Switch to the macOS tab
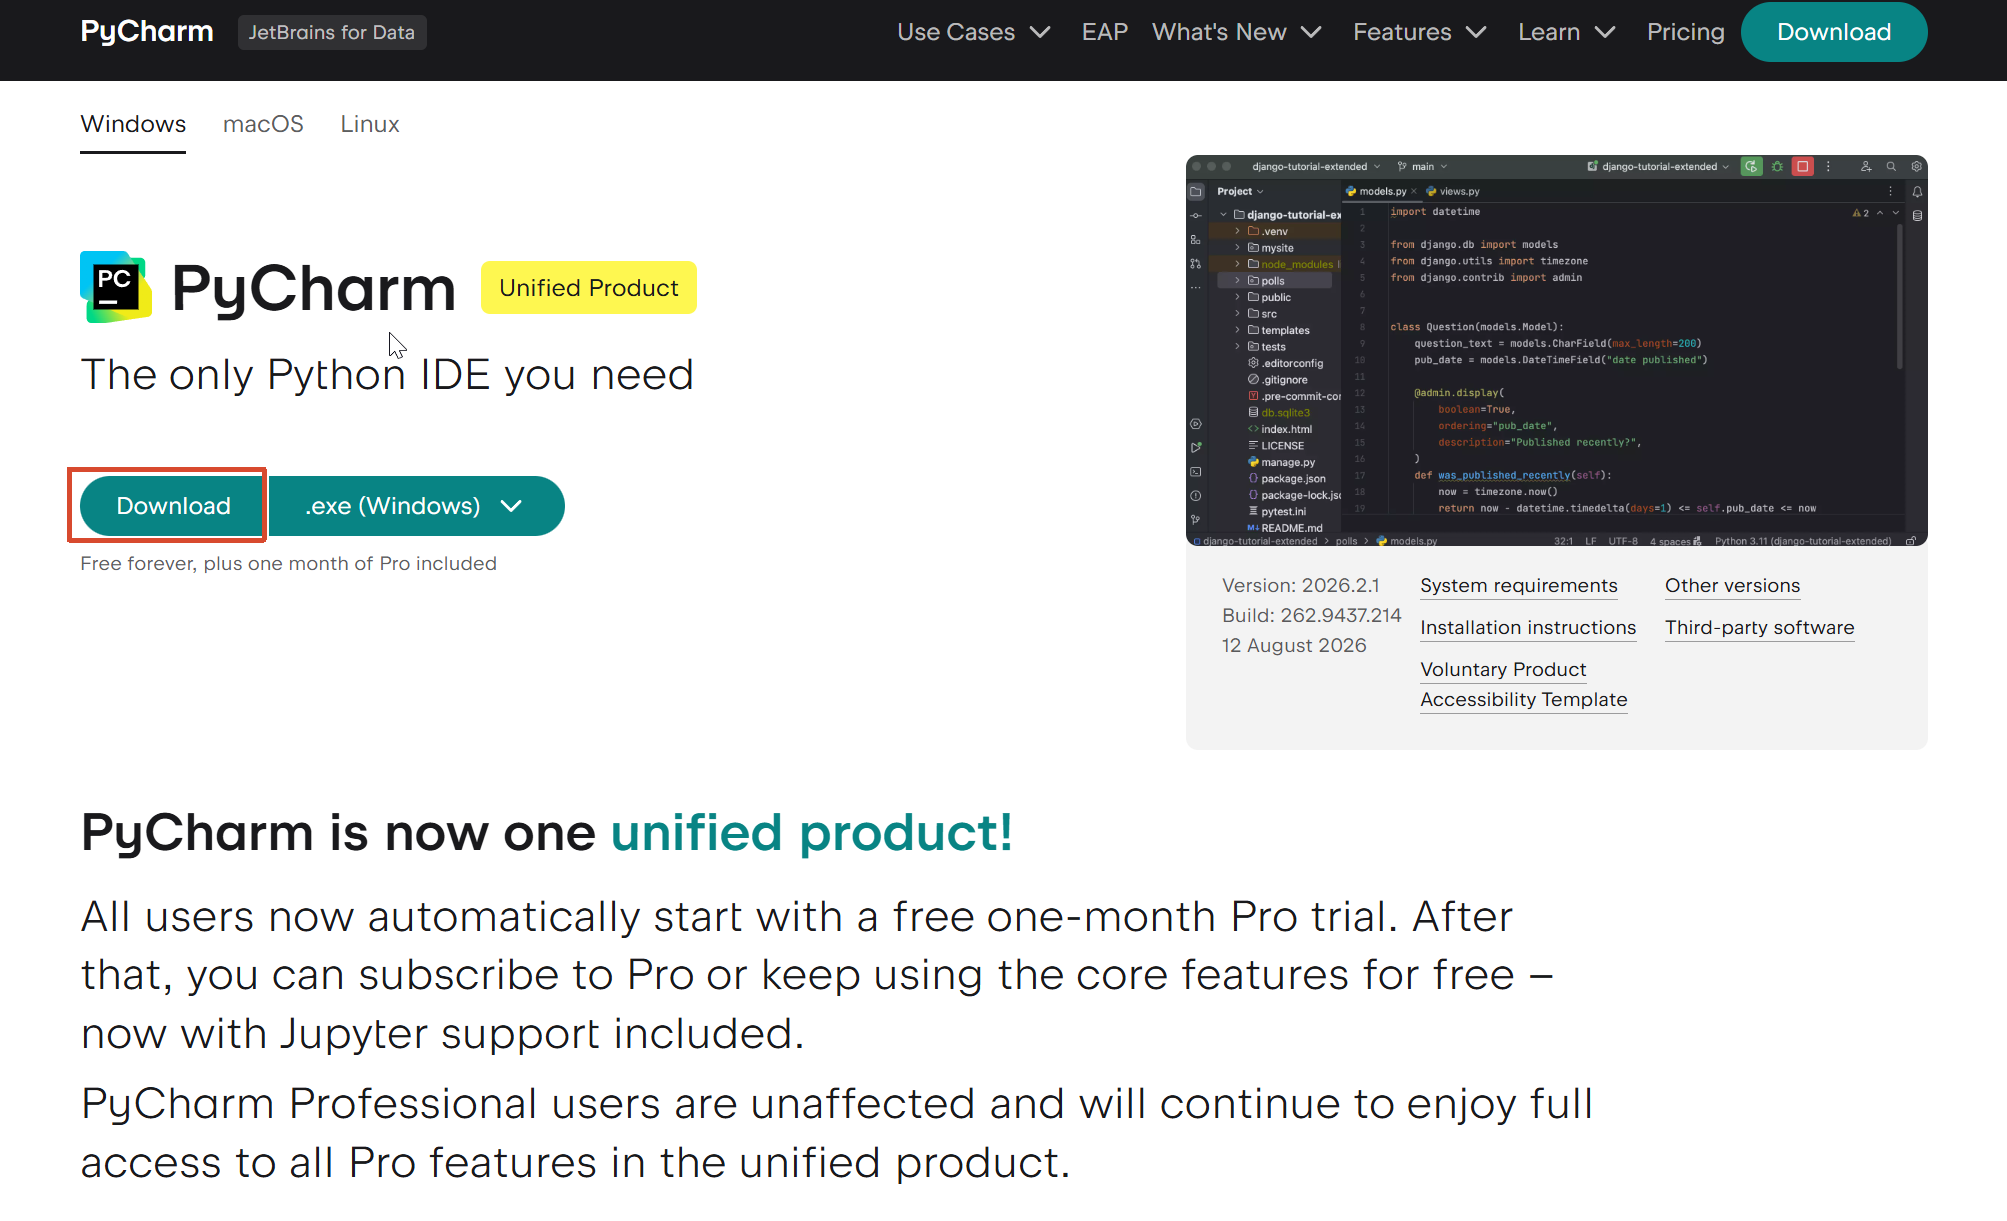Screen dimensions: 2007x1221 263,124
